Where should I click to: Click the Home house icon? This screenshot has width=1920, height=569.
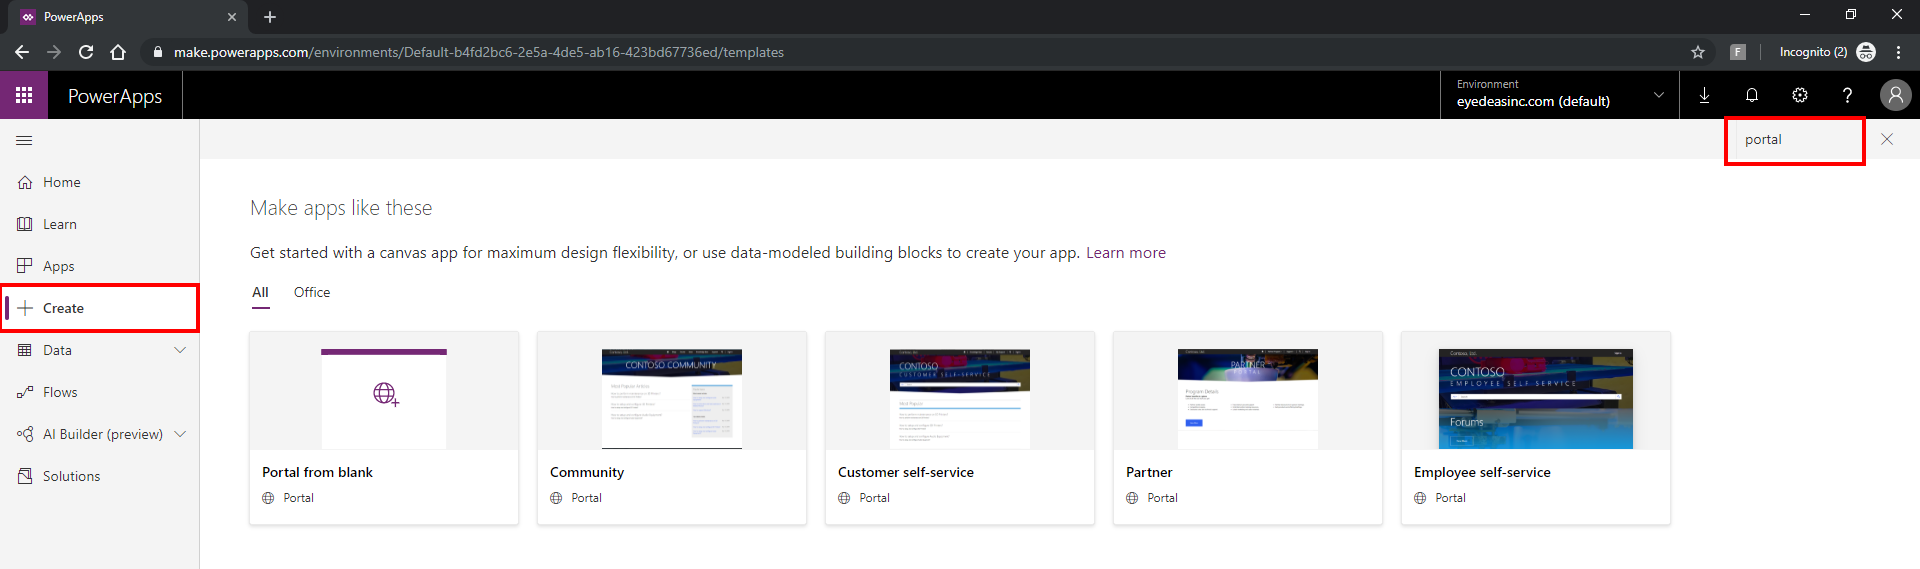25,182
